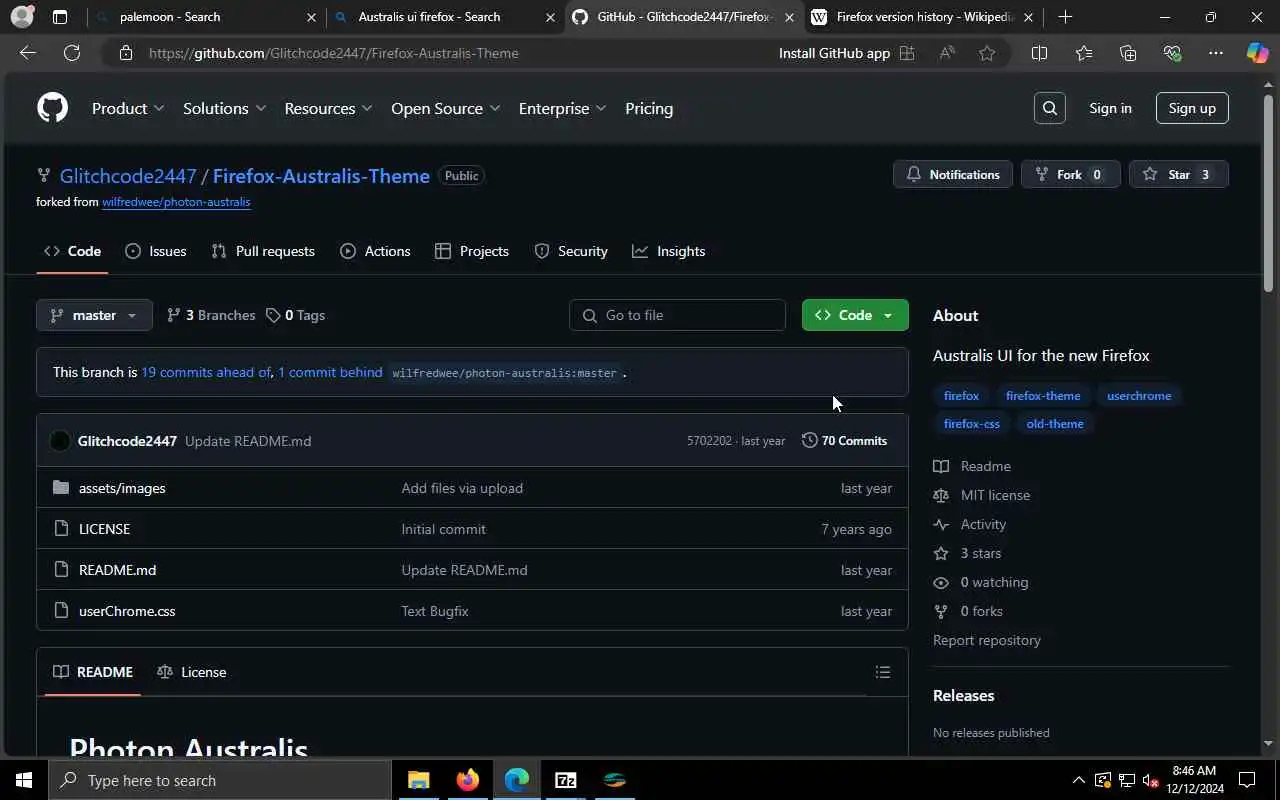Click the Notifications button

[x=953, y=174]
